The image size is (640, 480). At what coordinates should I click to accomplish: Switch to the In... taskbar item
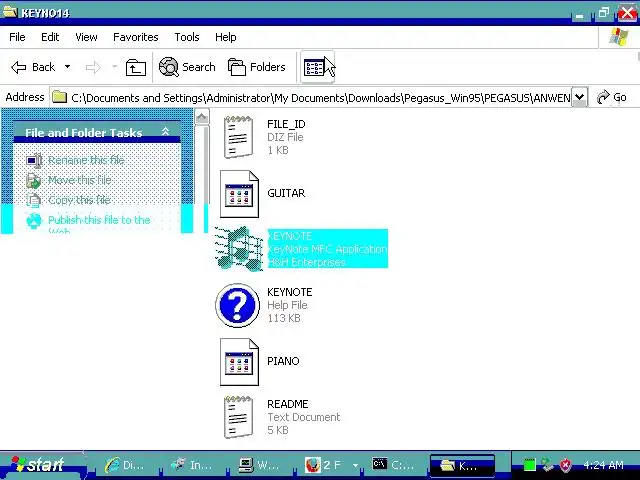tap(192, 465)
